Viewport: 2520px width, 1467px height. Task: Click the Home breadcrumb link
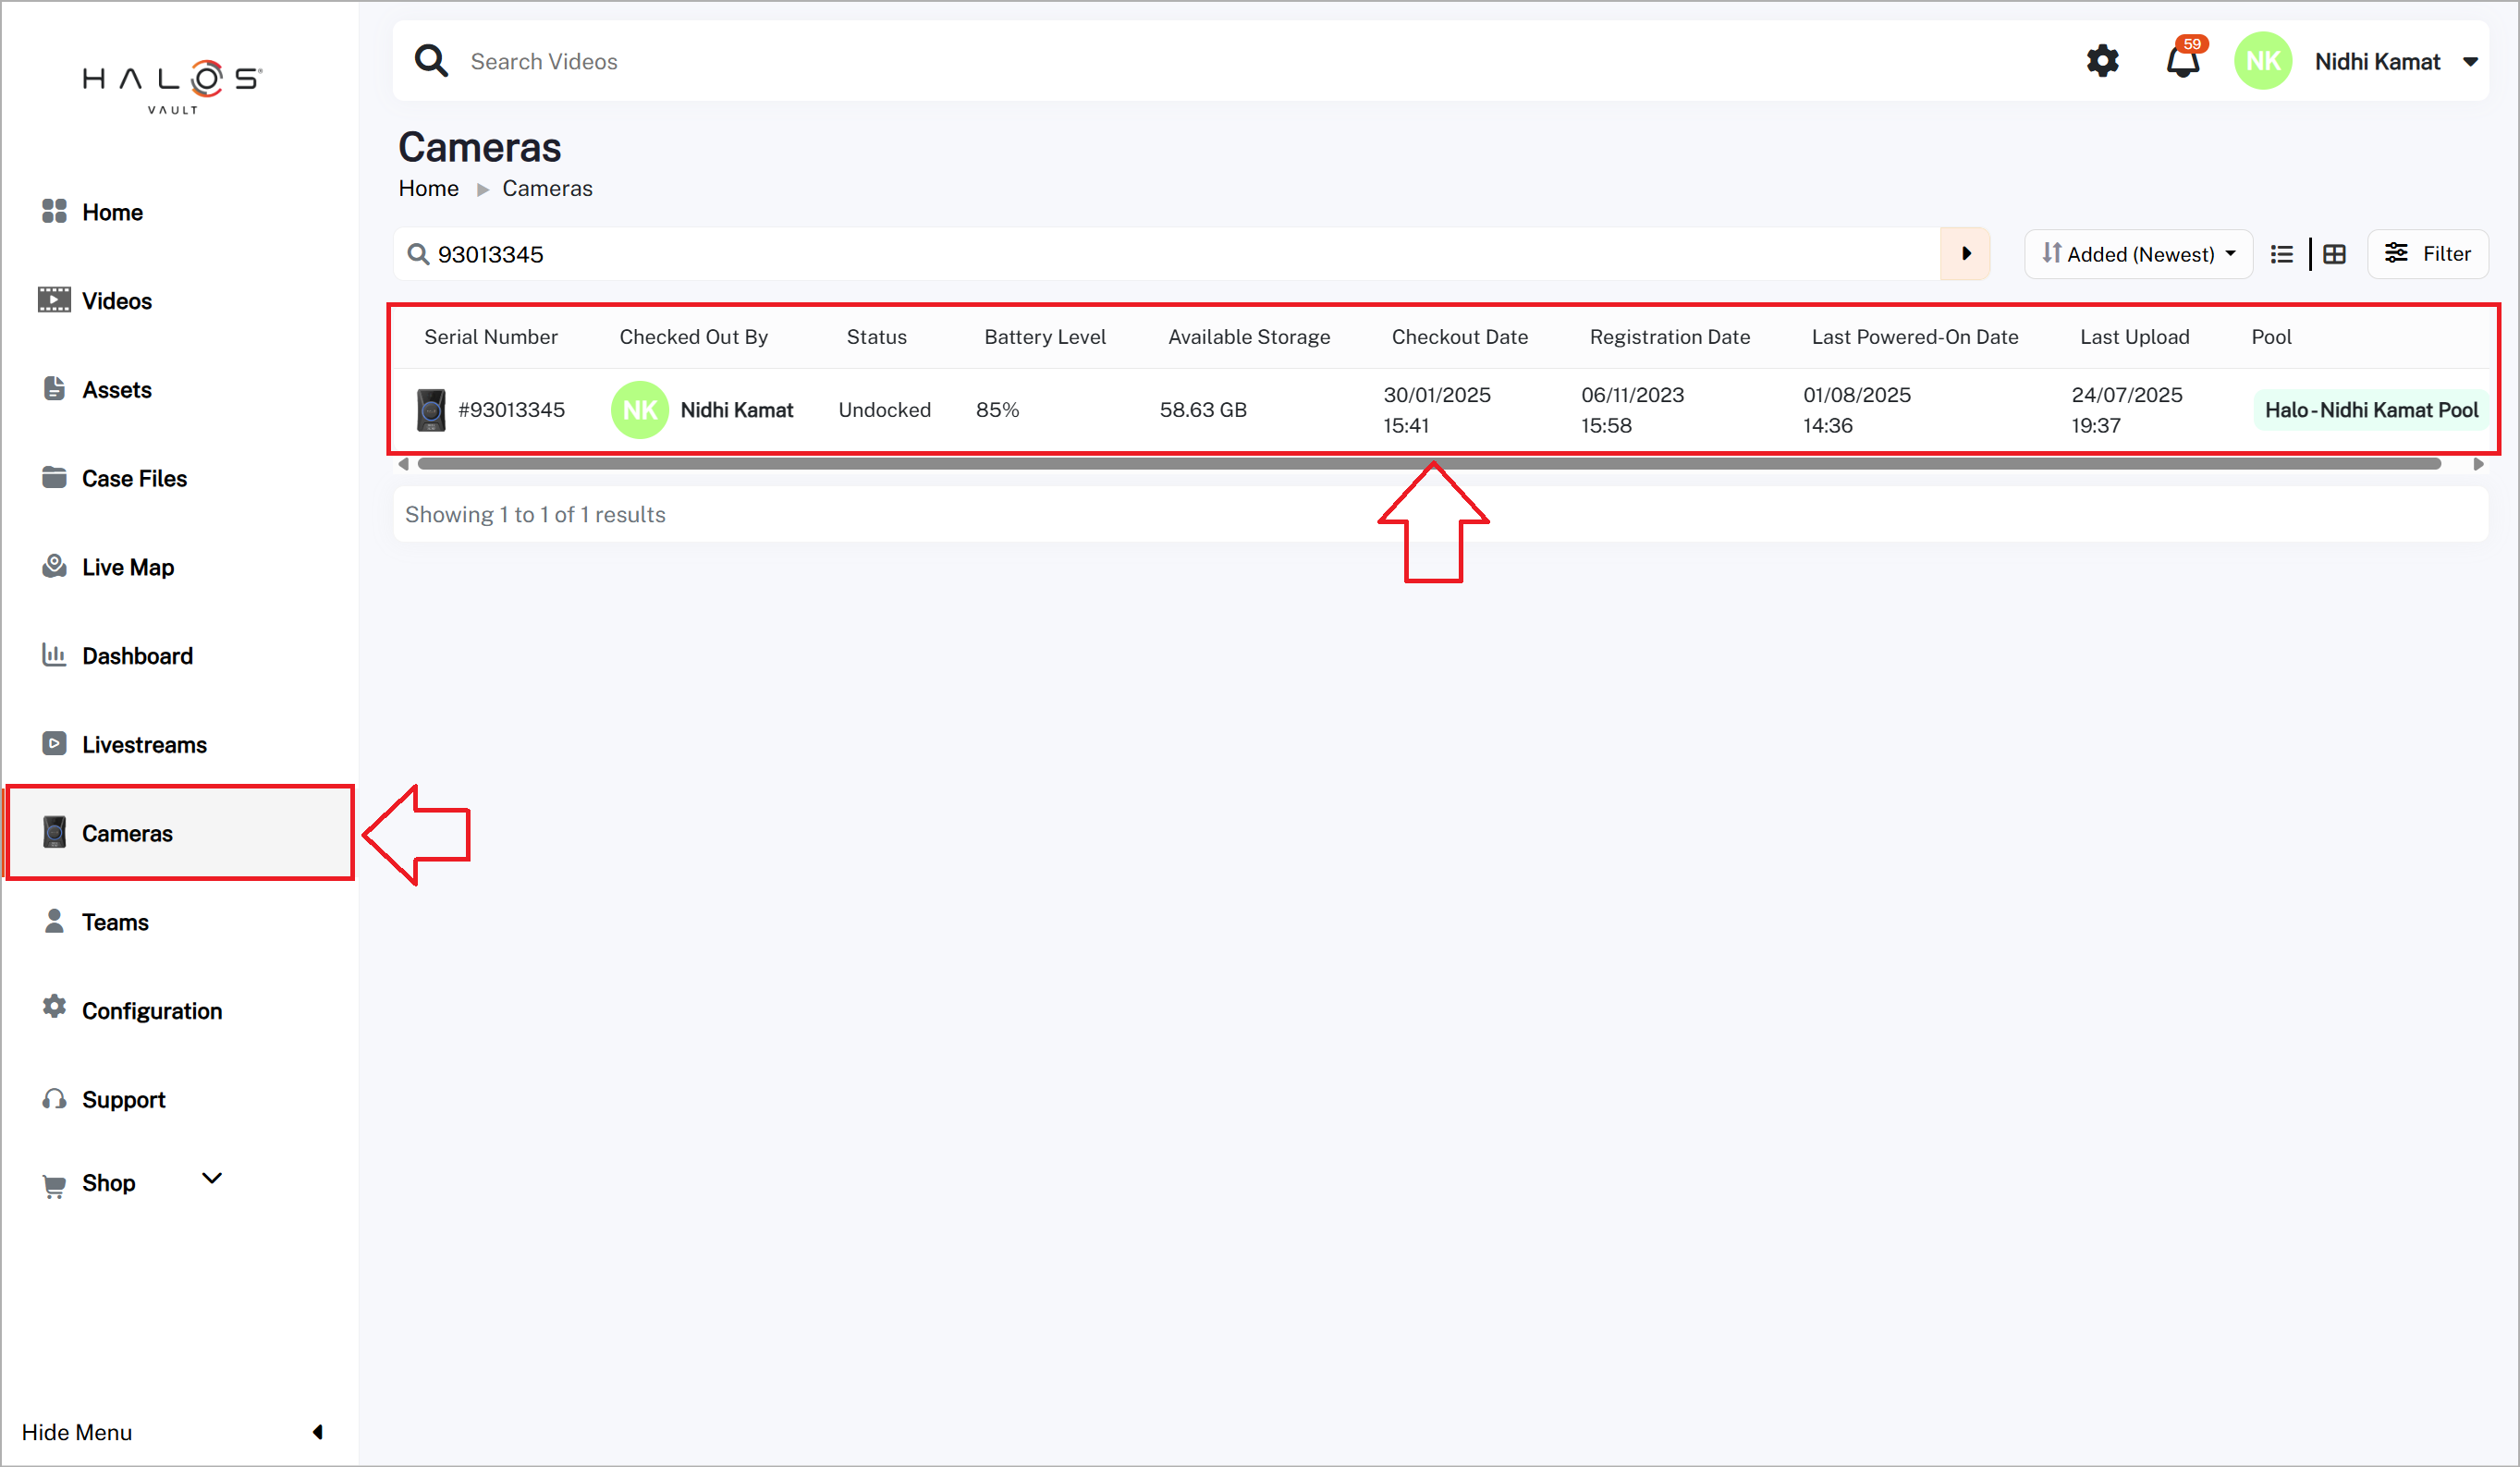[x=428, y=188]
